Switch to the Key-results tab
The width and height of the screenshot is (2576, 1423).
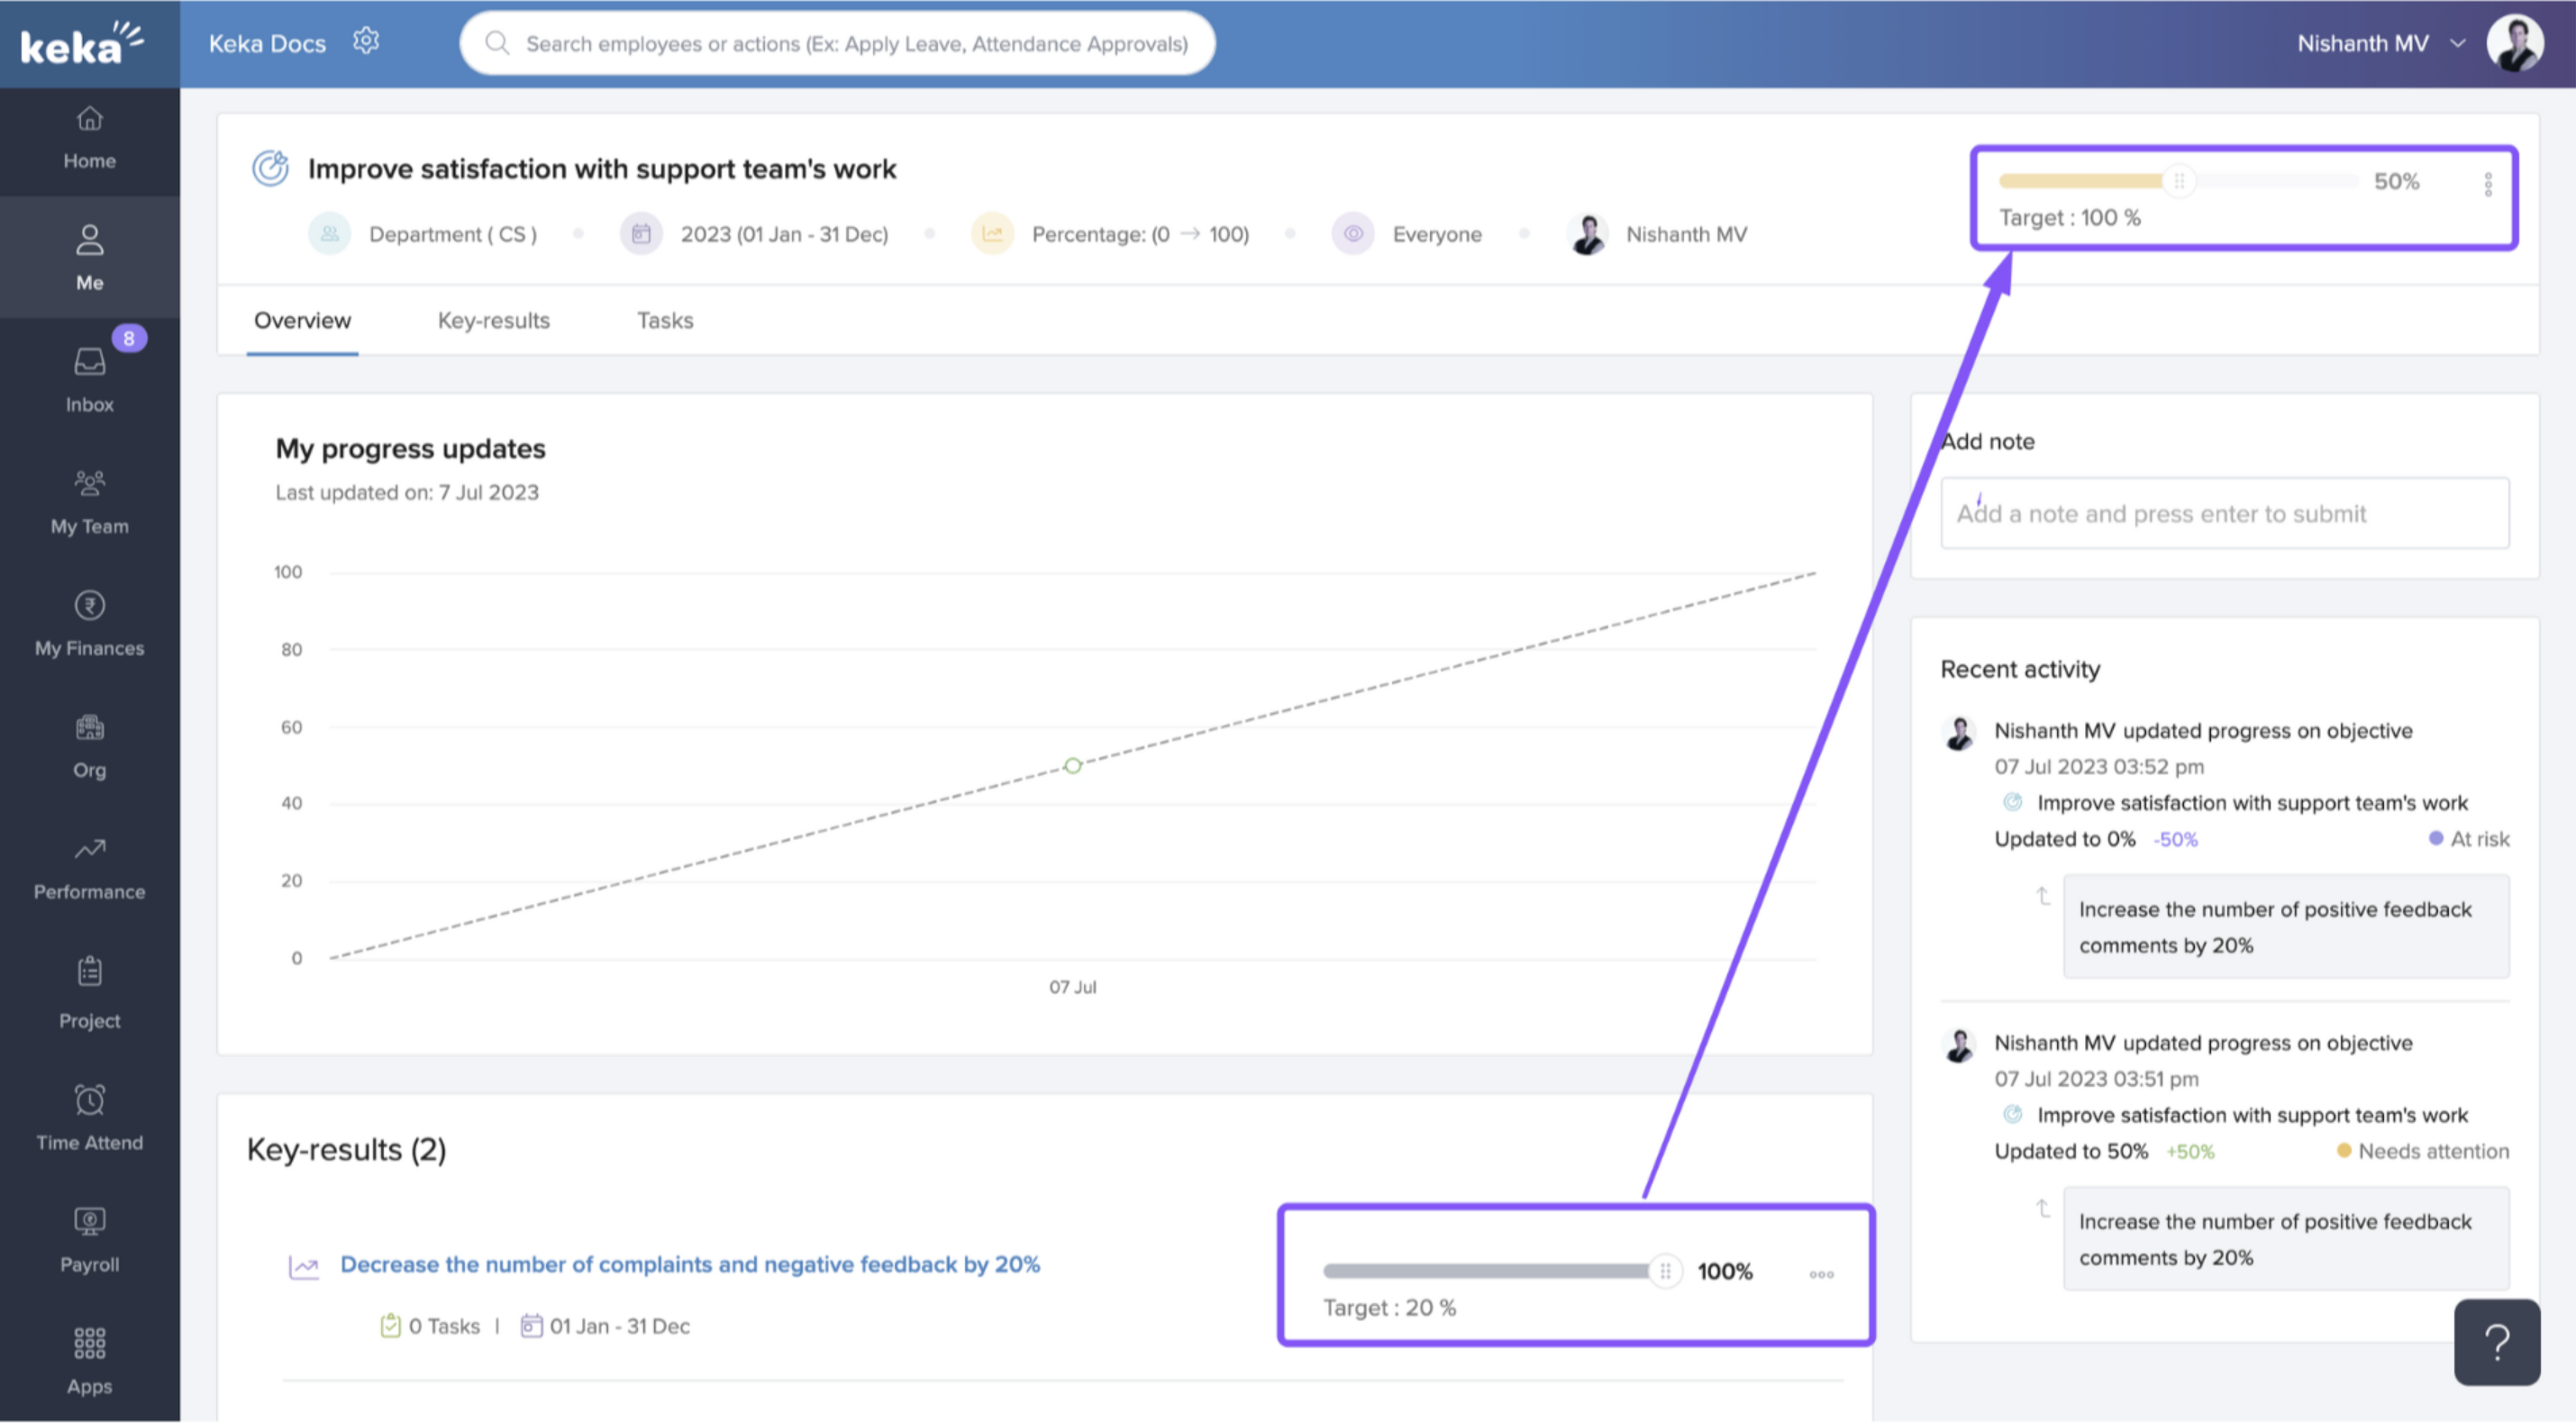tap(493, 320)
